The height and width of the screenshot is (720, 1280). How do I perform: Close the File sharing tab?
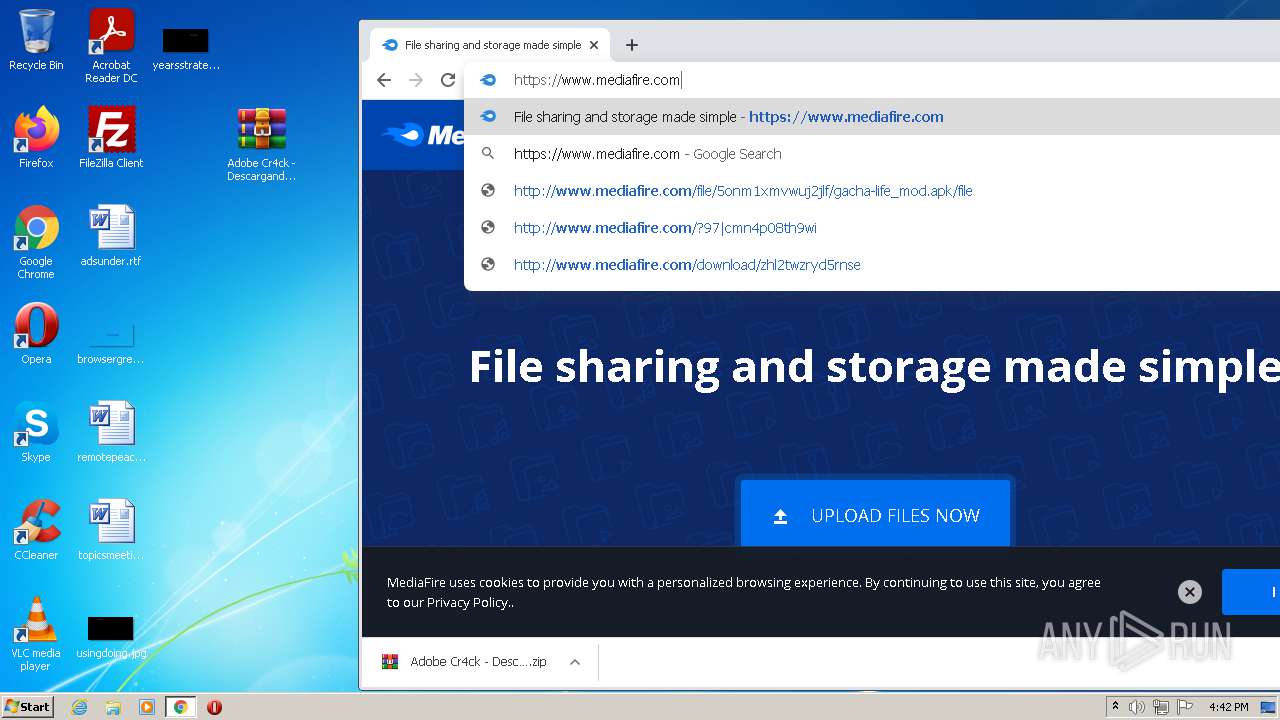click(594, 45)
